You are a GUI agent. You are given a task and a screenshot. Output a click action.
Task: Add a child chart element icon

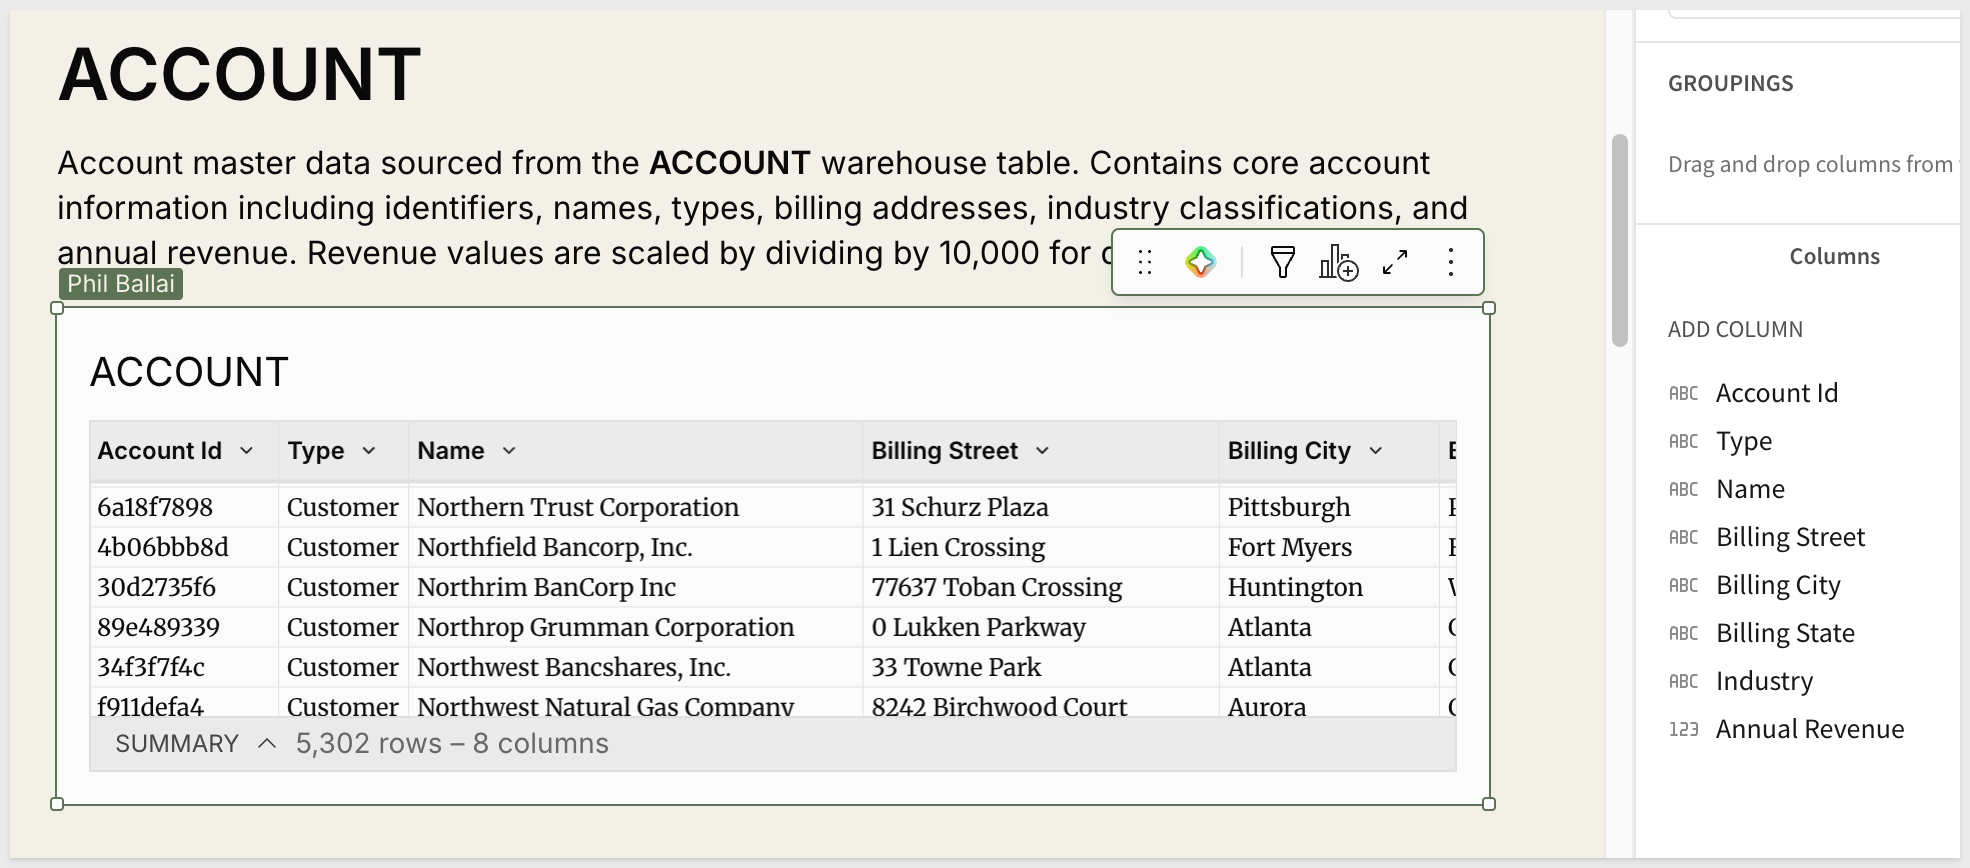pos(1338,263)
